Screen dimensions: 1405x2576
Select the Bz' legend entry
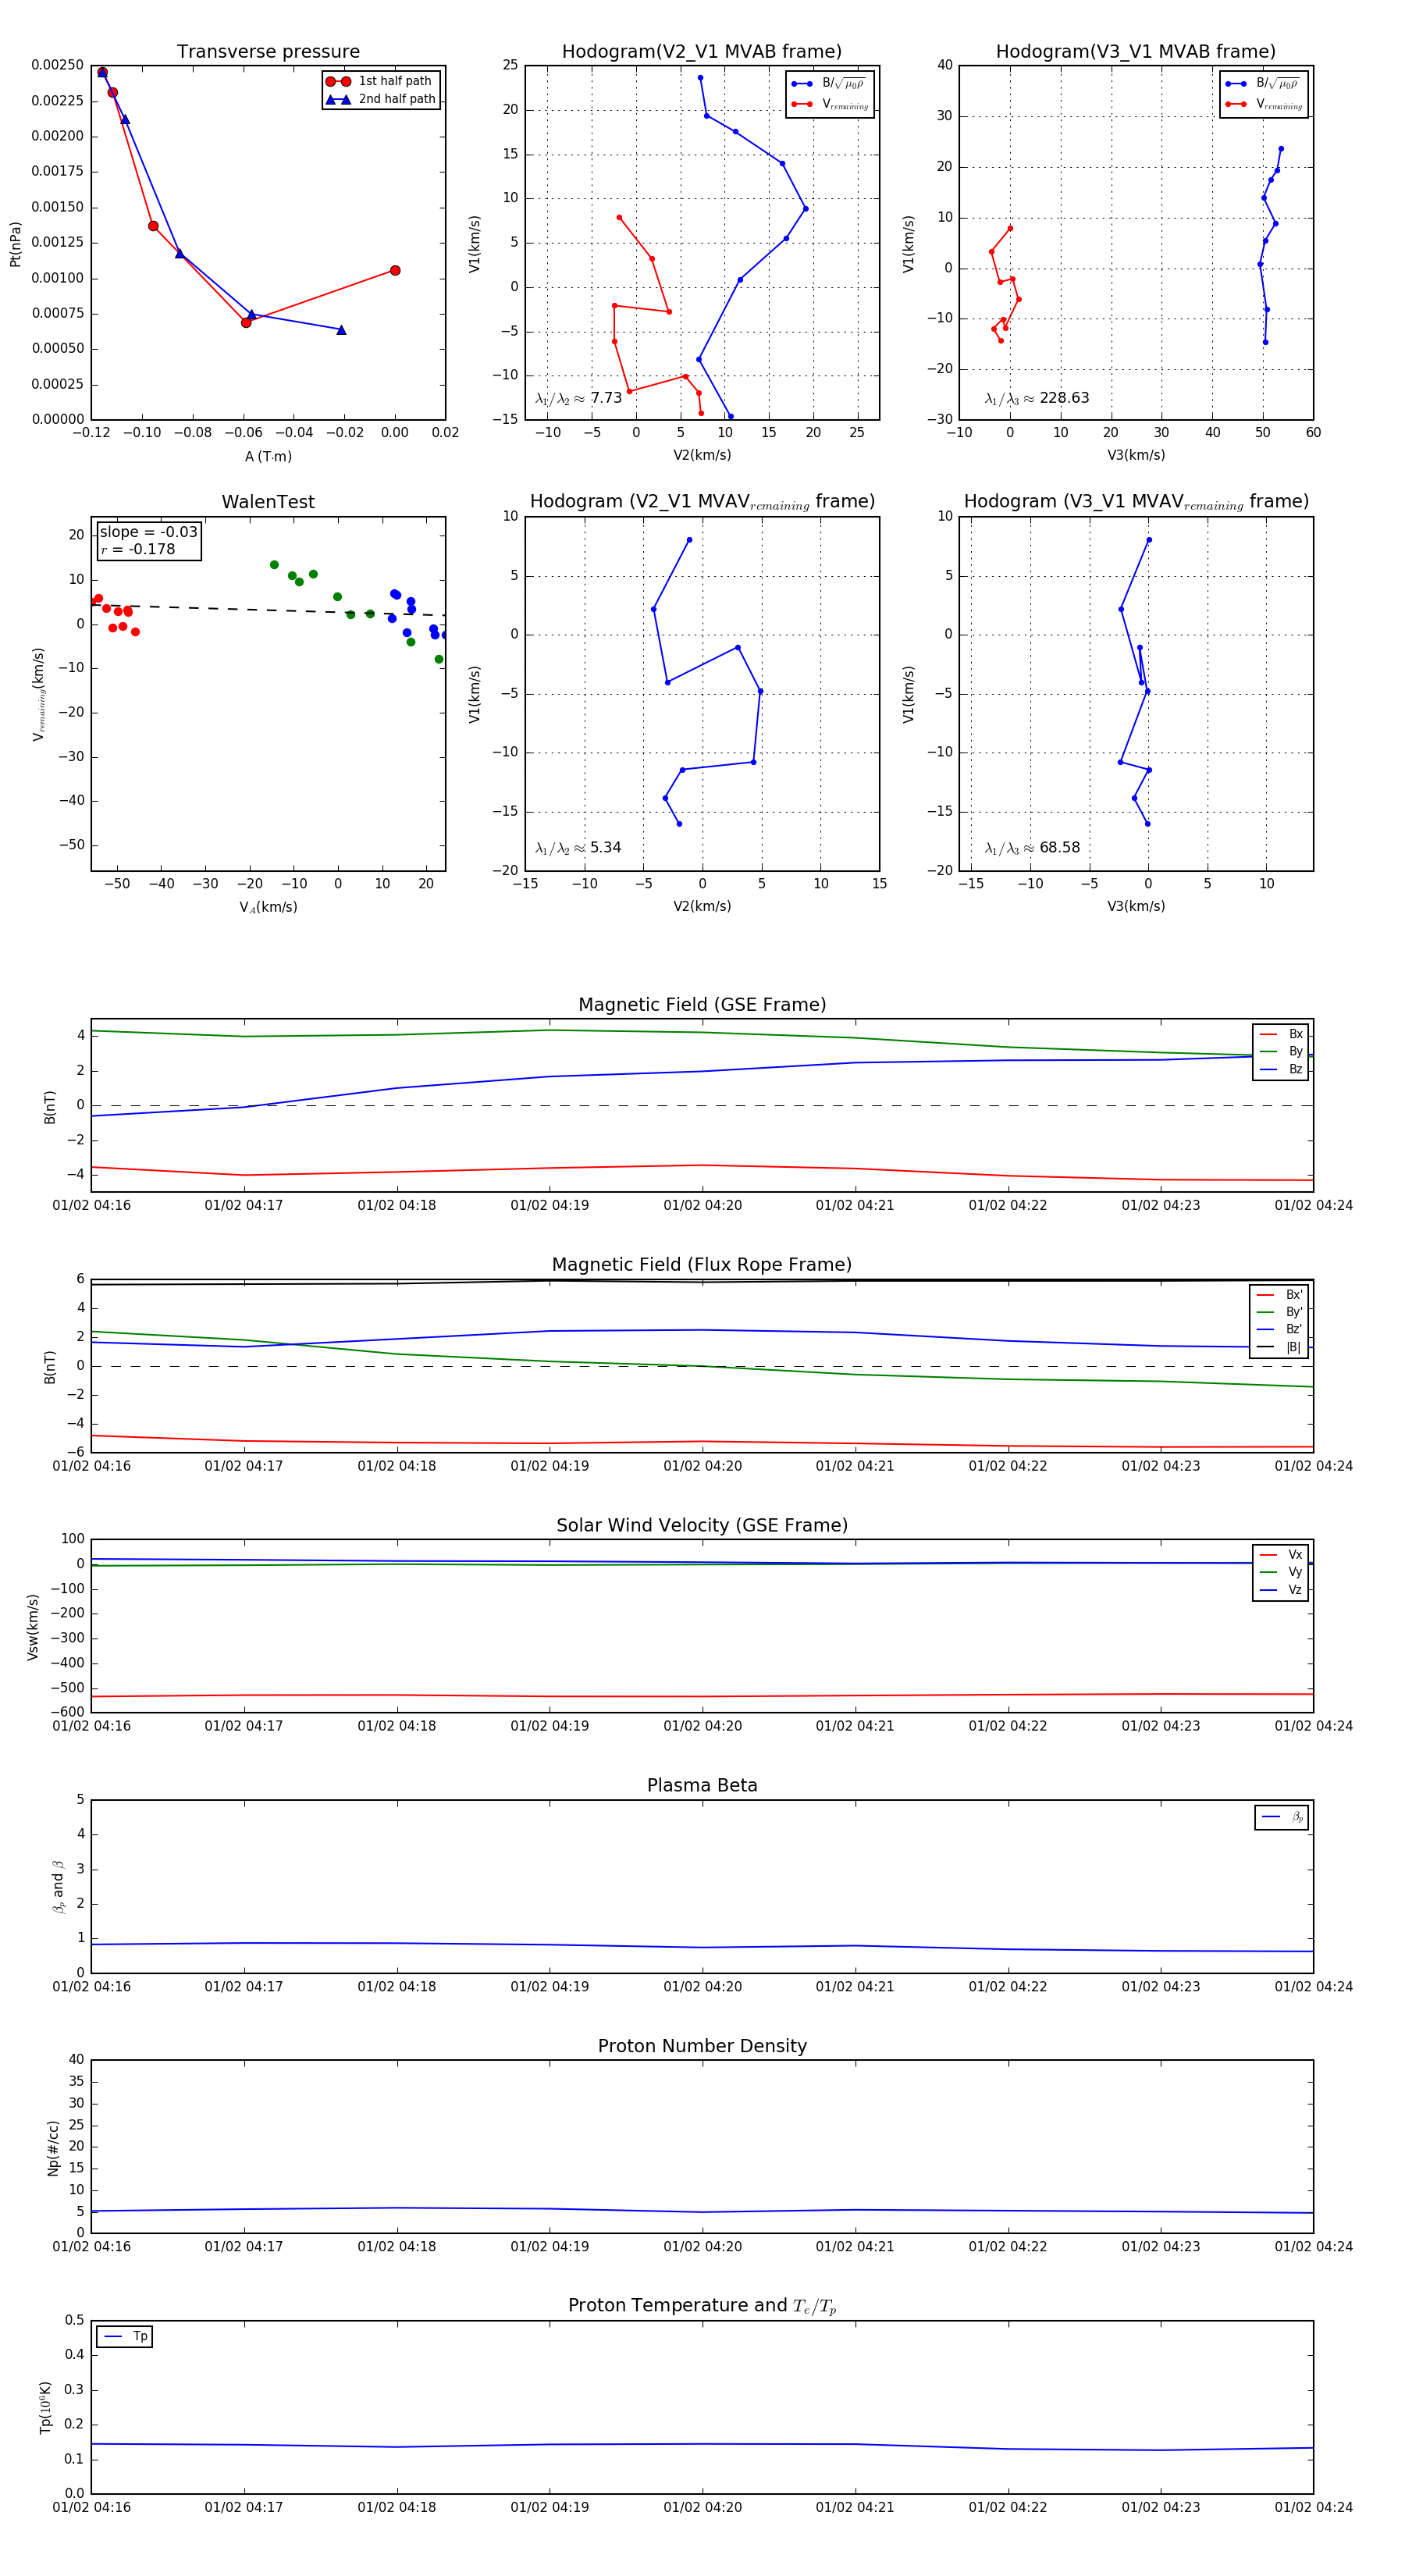click(1280, 1330)
